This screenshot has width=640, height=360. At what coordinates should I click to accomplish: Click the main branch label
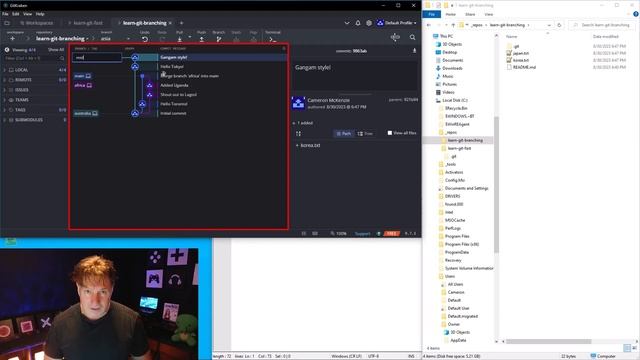(83, 76)
